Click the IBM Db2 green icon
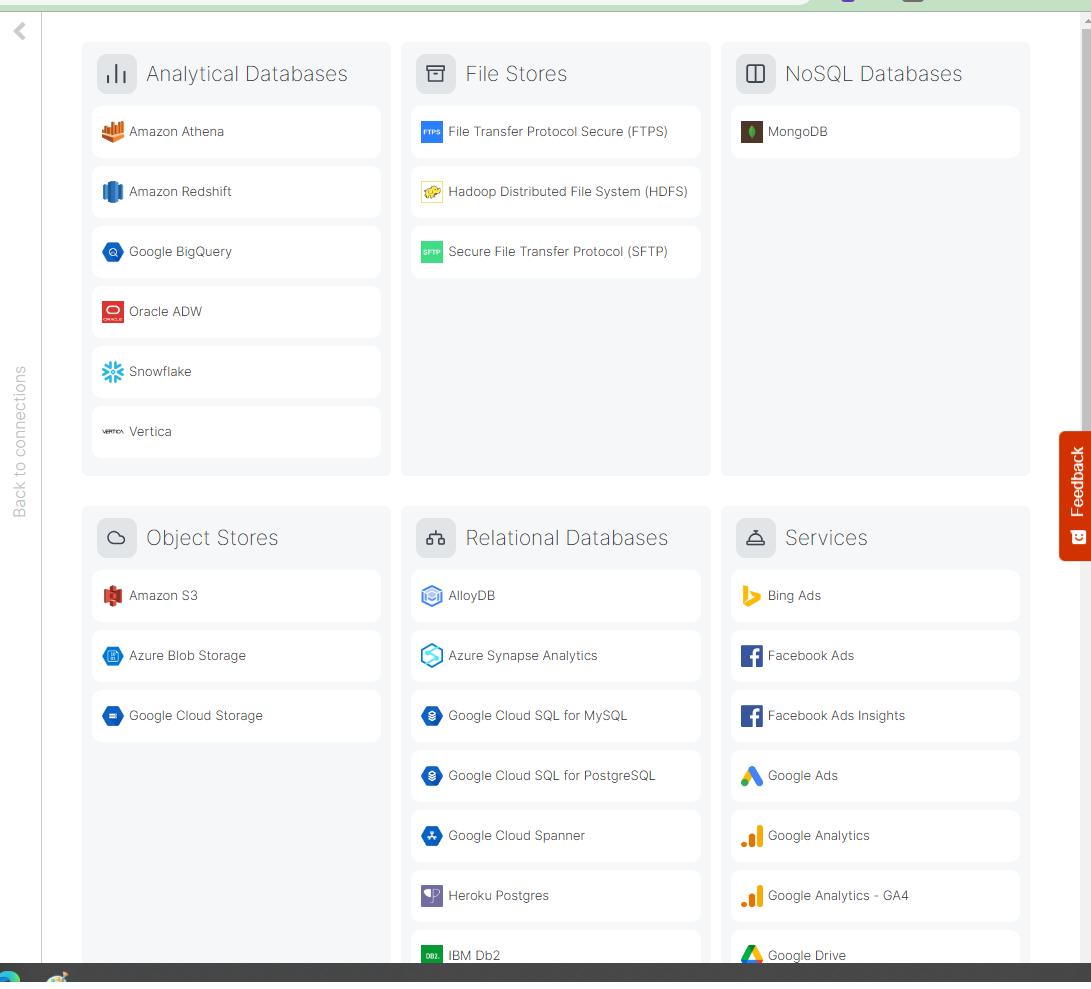Viewport: 1091px width, 989px height. pyautogui.click(x=432, y=954)
